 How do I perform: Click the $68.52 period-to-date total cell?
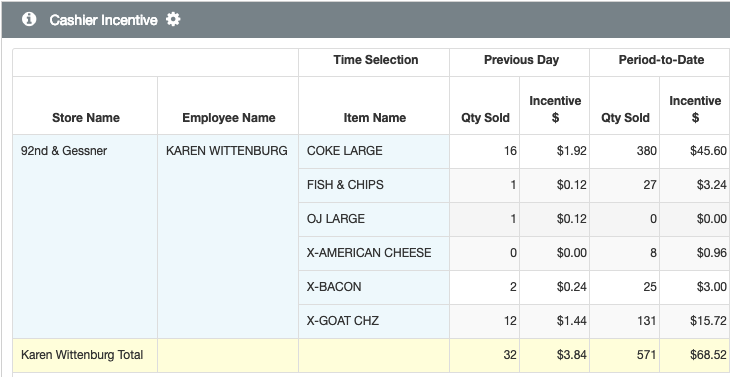pos(695,355)
